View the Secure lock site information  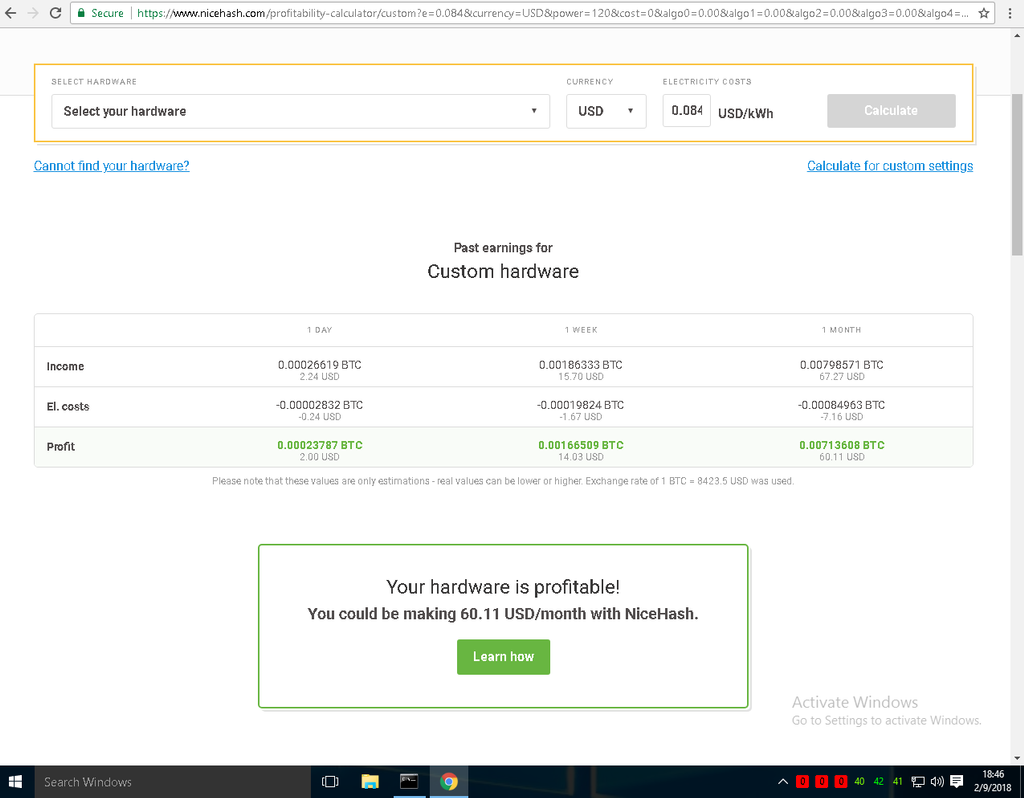click(x=101, y=13)
